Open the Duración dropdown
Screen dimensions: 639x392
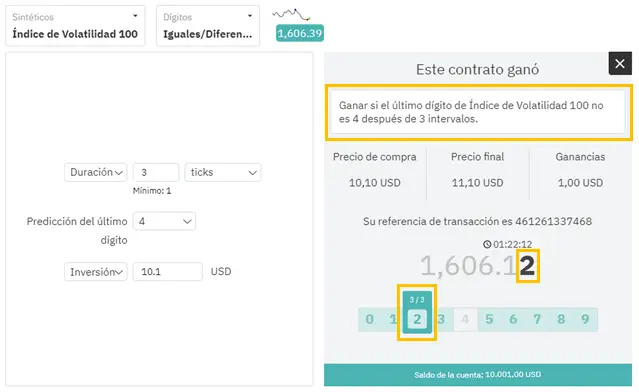(96, 172)
